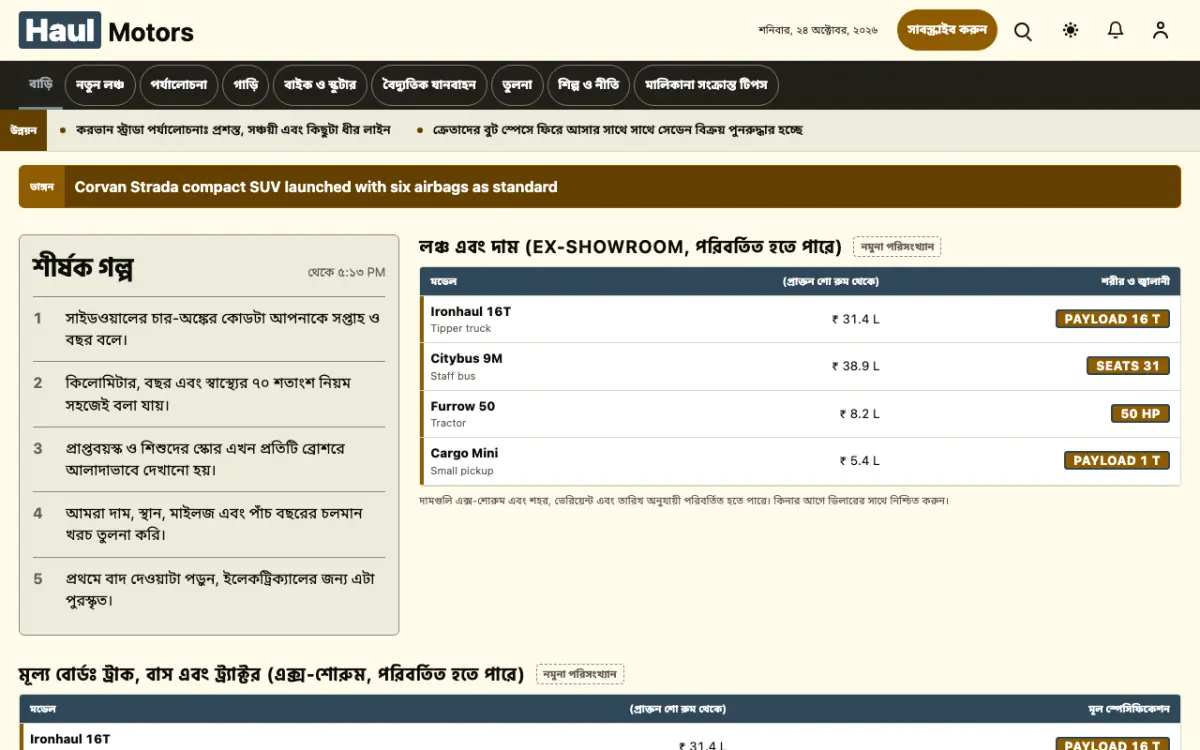1200x750 pixels.
Task: Go to Haul Motors logo home
Action: [106, 31]
